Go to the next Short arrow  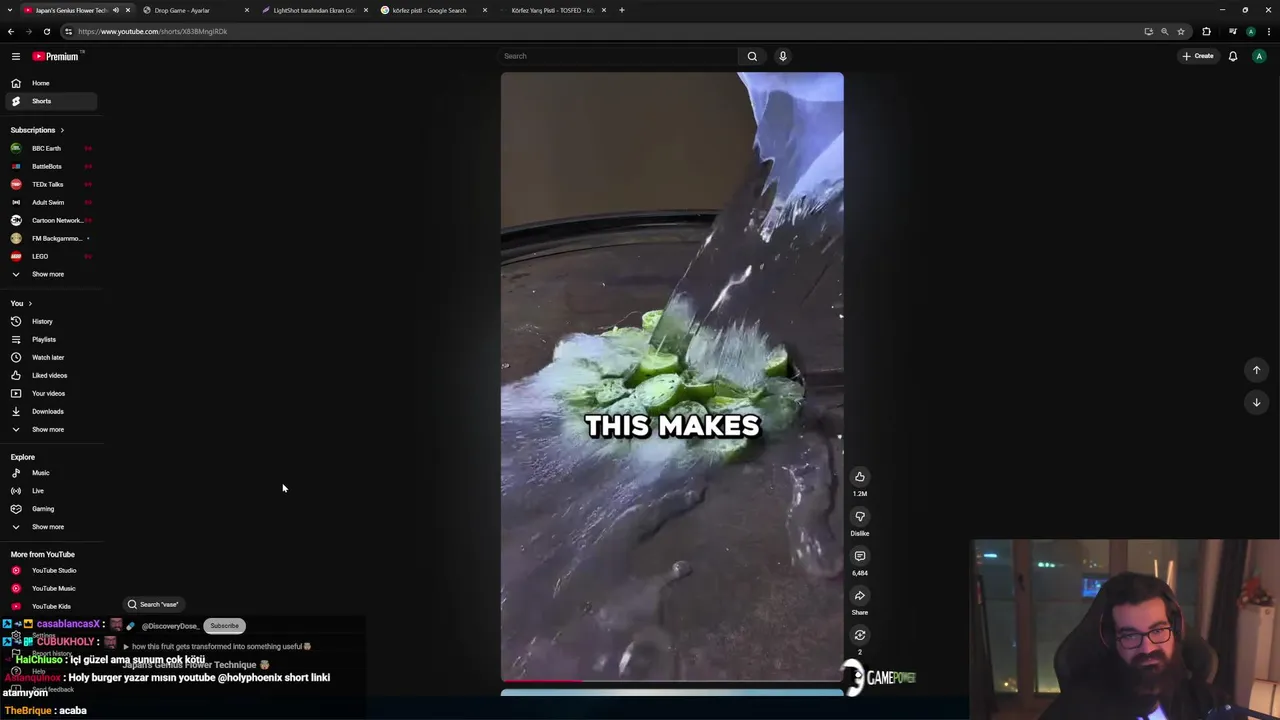(1257, 402)
